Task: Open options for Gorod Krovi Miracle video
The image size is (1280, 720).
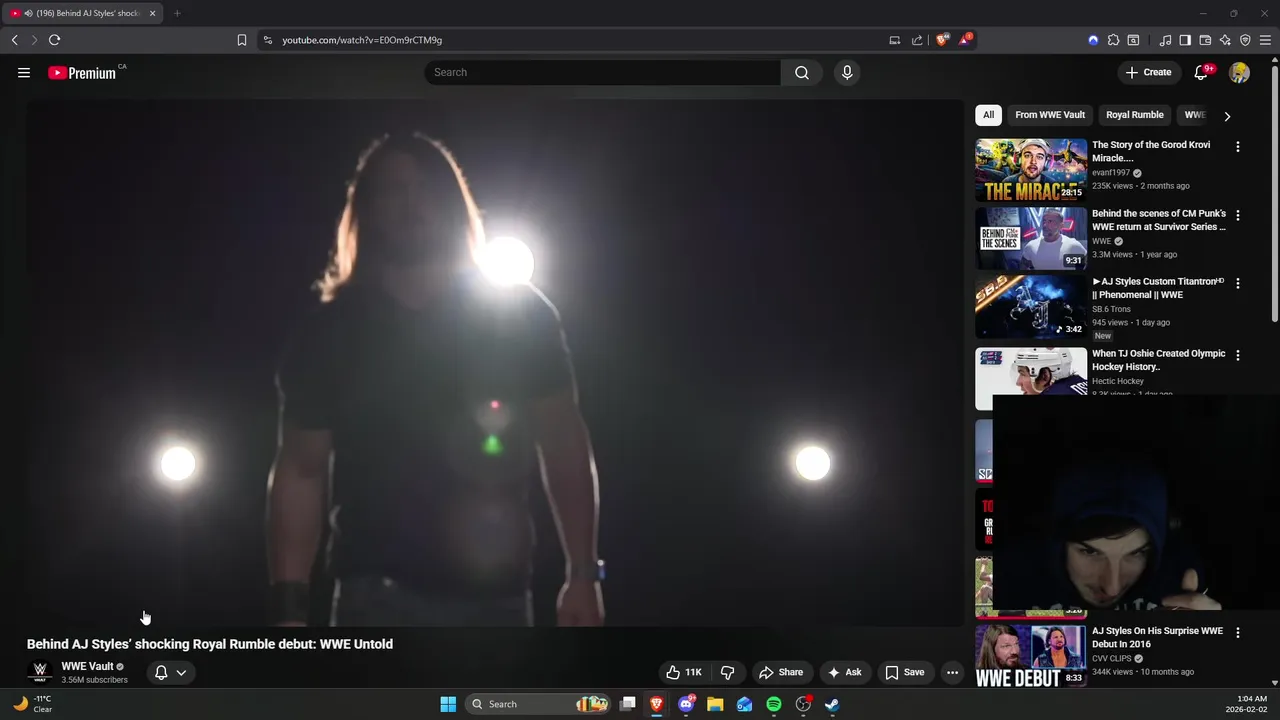Action: [x=1238, y=147]
